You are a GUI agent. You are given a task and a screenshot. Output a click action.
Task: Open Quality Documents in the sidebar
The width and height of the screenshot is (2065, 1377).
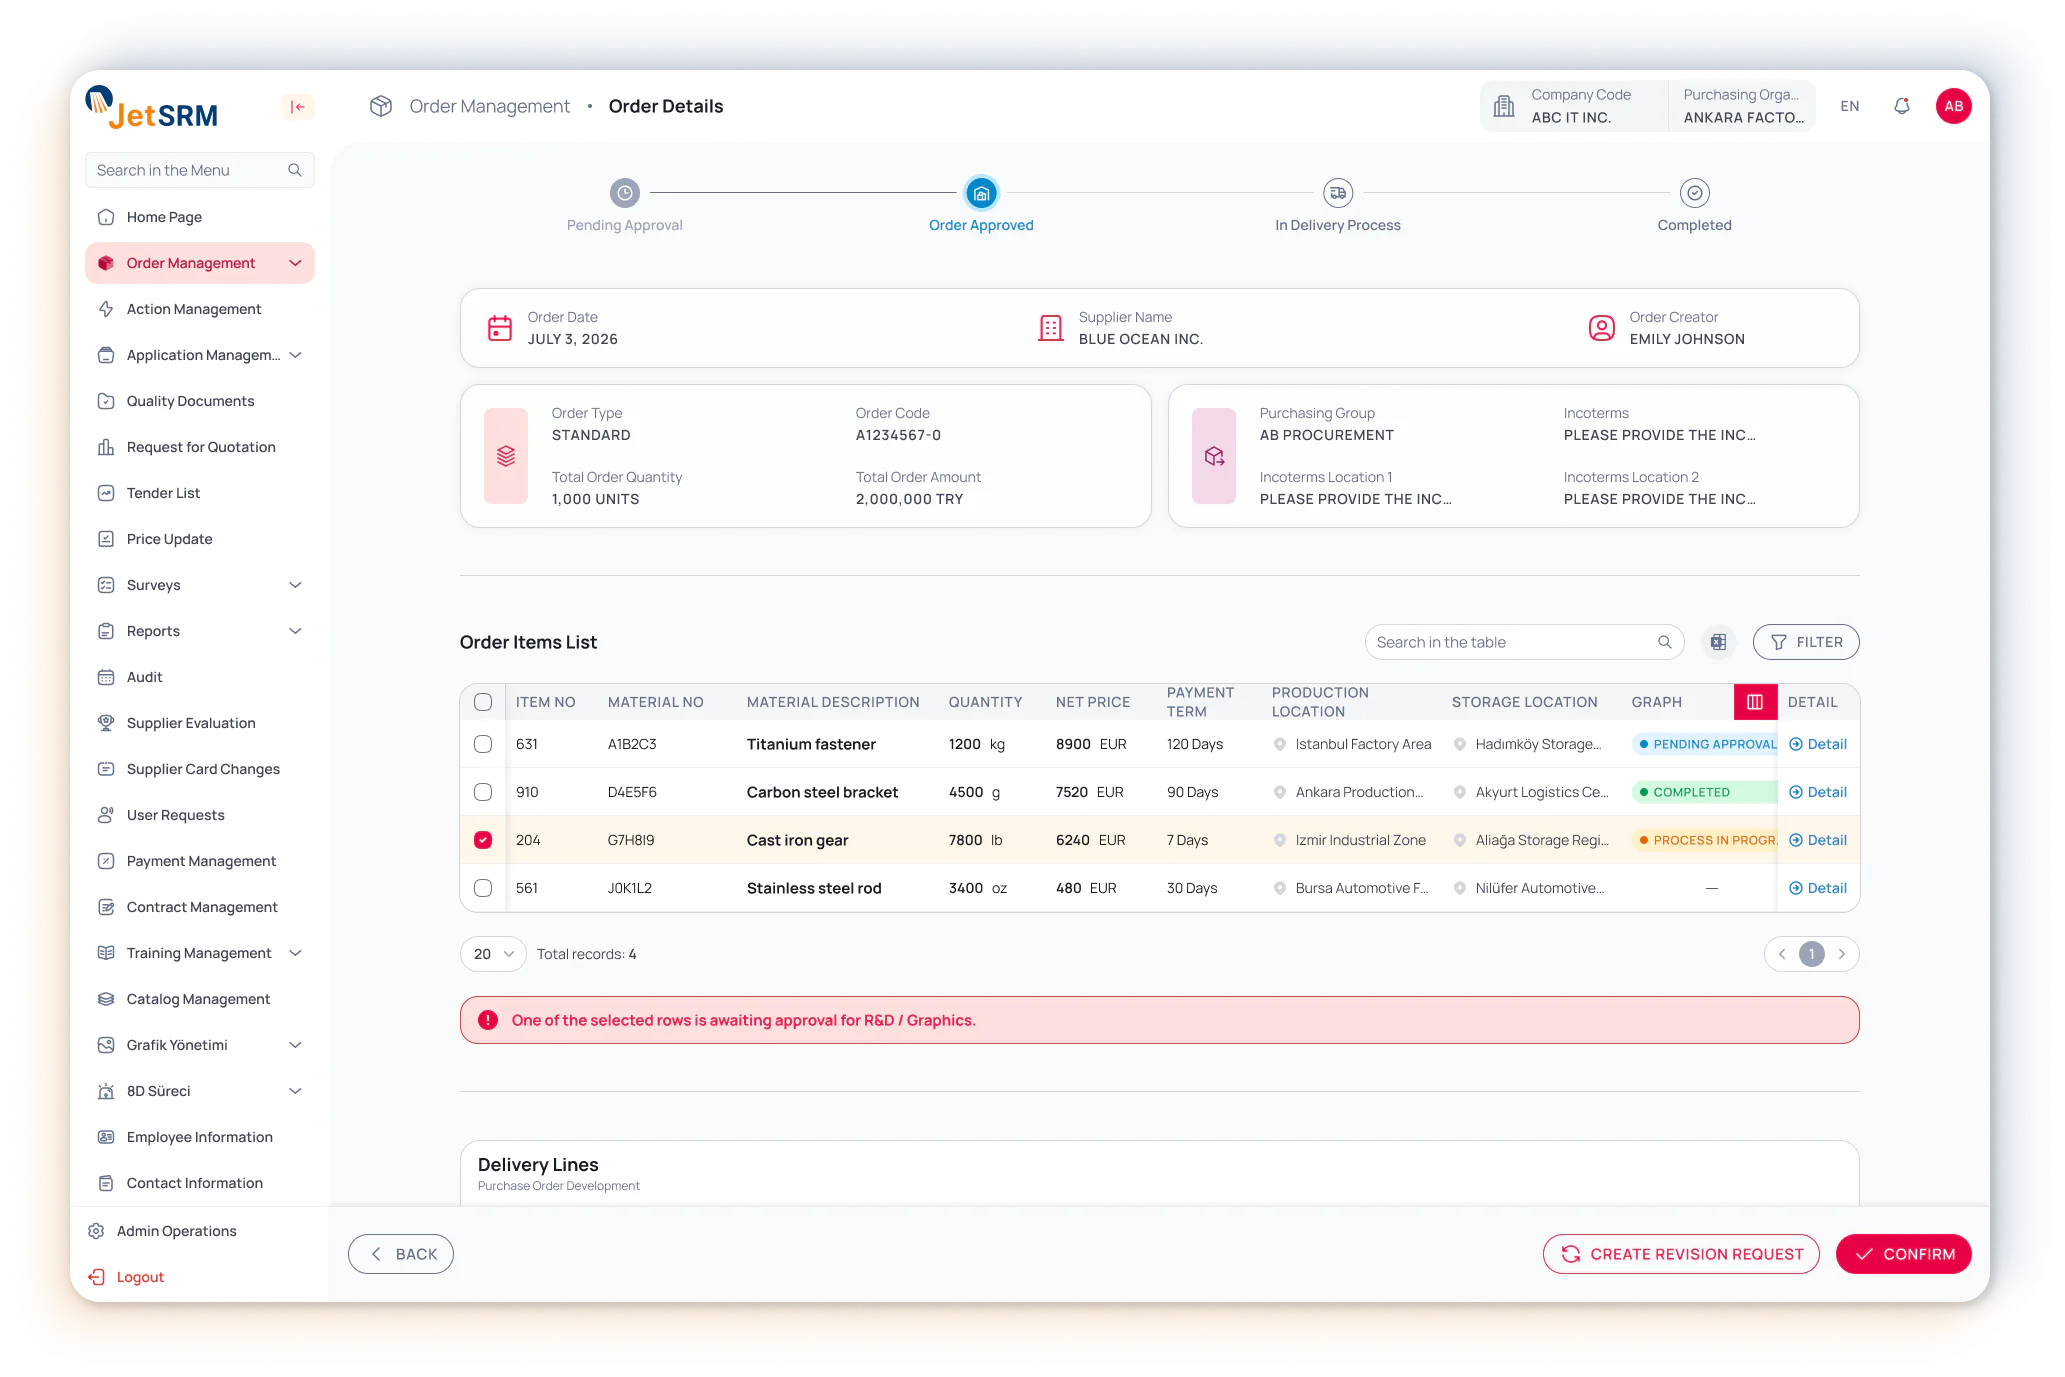click(x=200, y=401)
